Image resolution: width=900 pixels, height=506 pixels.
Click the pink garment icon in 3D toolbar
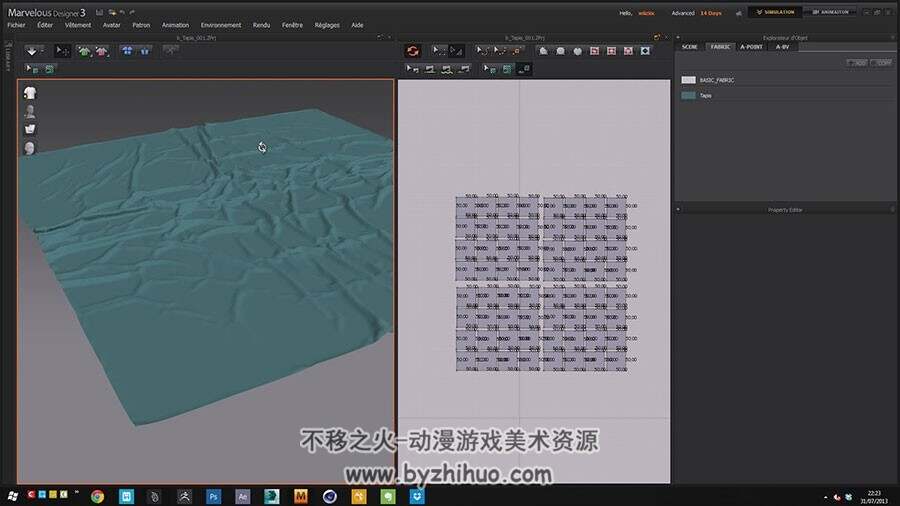click(x=102, y=51)
